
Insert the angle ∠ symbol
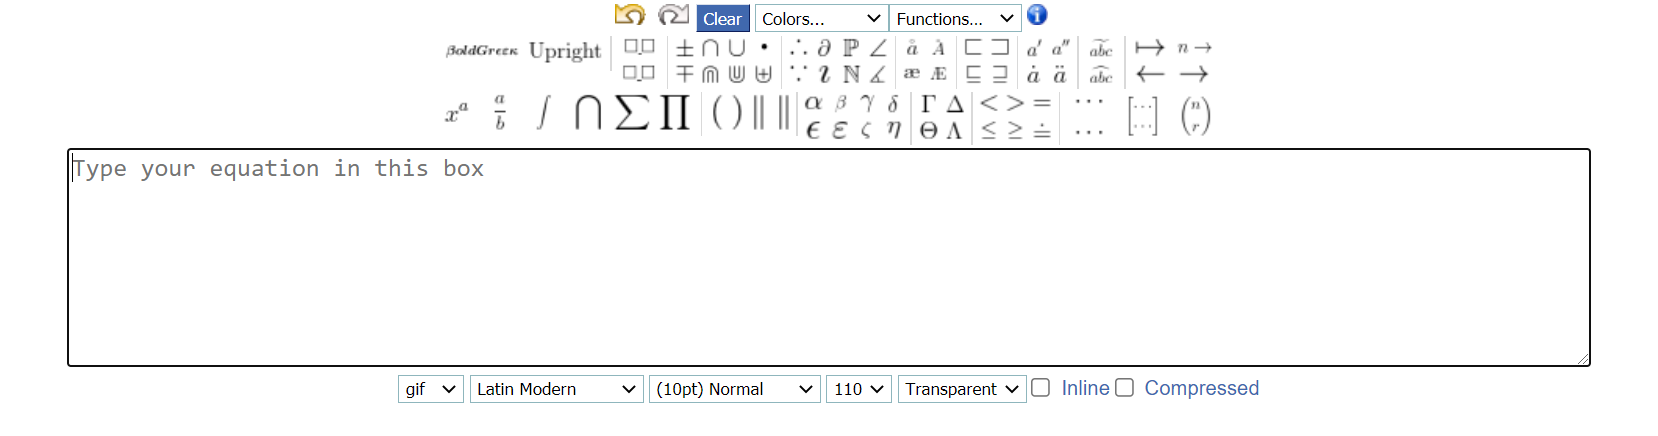click(878, 48)
